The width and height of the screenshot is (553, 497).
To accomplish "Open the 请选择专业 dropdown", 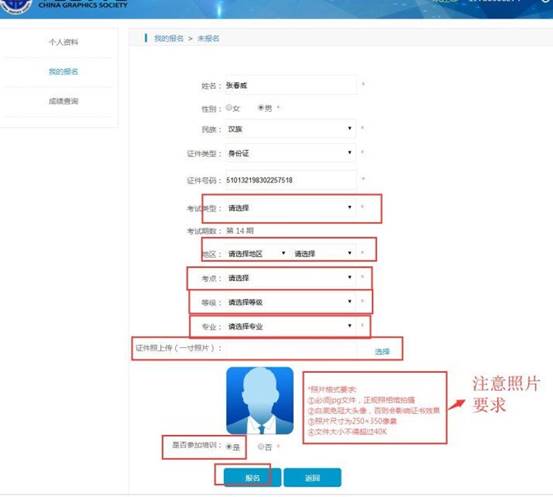I will tap(290, 326).
